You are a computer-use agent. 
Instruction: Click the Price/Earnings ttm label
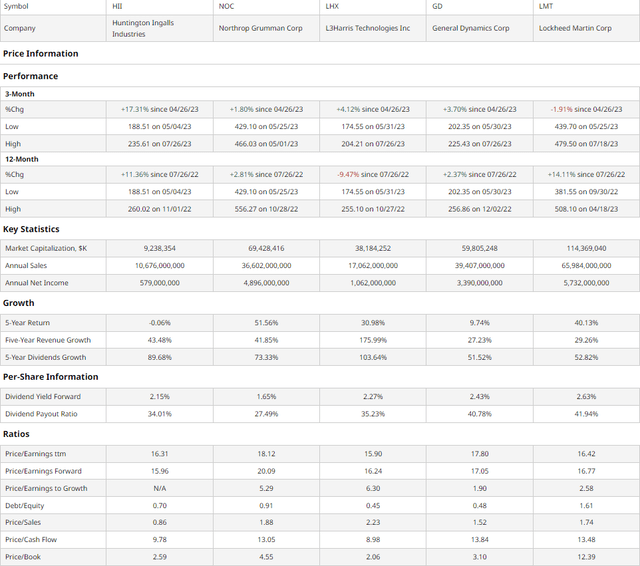tap(36, 454)
